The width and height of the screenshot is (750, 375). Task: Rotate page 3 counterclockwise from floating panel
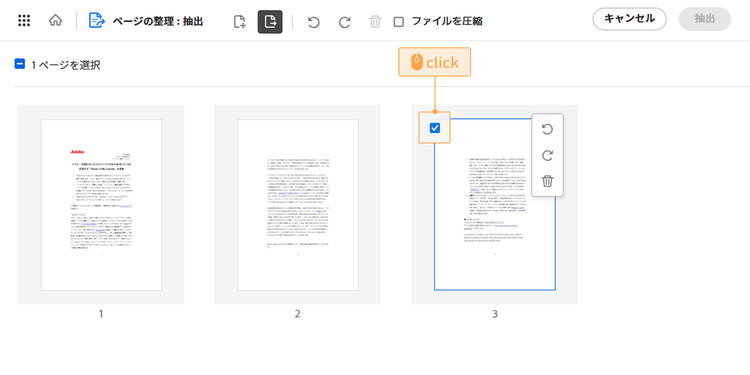(x=547, y=129)
